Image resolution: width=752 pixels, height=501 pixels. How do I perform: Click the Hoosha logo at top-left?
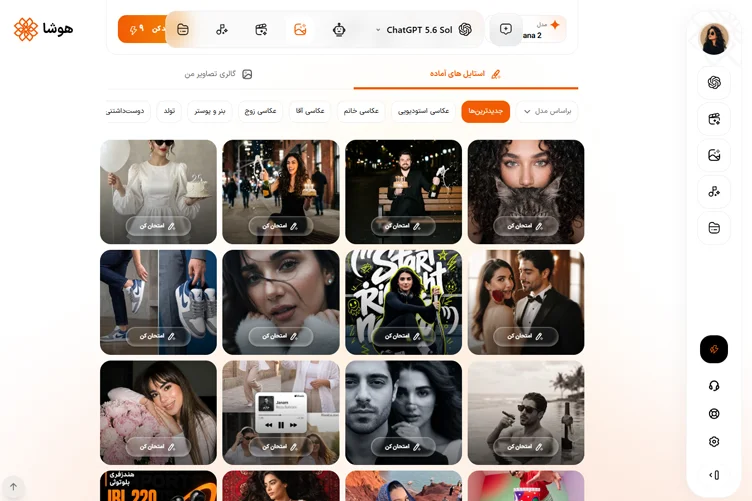coord(43,29)
